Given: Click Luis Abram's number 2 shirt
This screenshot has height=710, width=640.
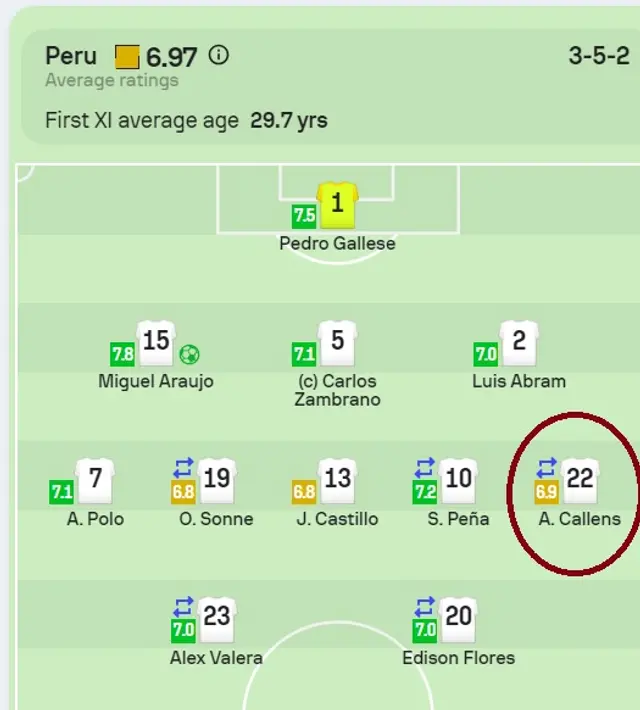Looking at the screenshot, I should pyautogui.click(x=518, y=342).
